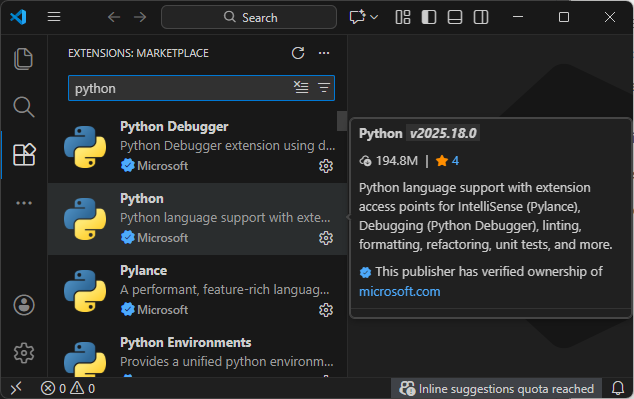Open manage gear for Python extension

click(x=326, y=238)
